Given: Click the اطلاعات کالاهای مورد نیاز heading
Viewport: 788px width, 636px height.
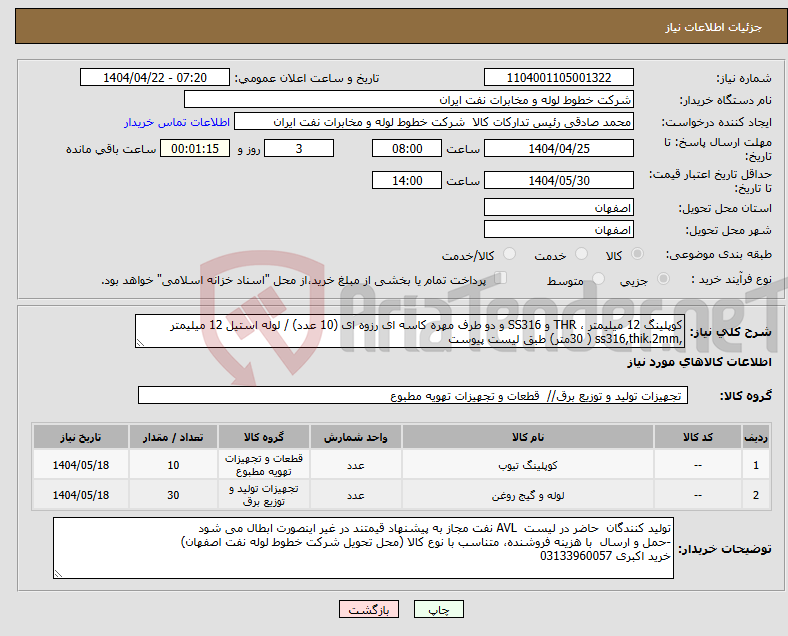Looking at the screenshot, I should (x=700, y=362).
